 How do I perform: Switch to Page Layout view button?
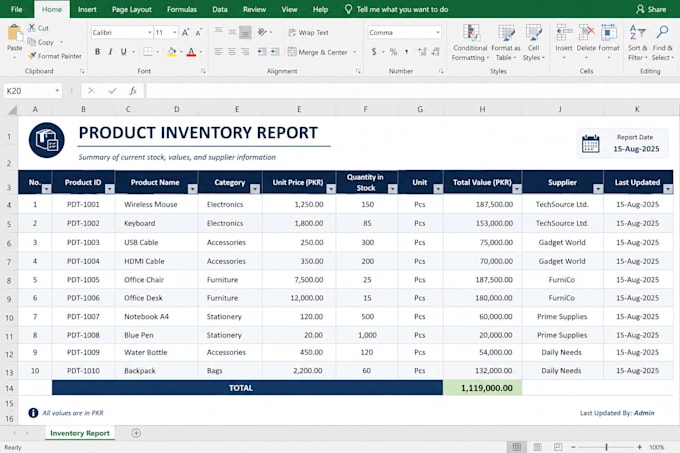[x=537, y=447]
